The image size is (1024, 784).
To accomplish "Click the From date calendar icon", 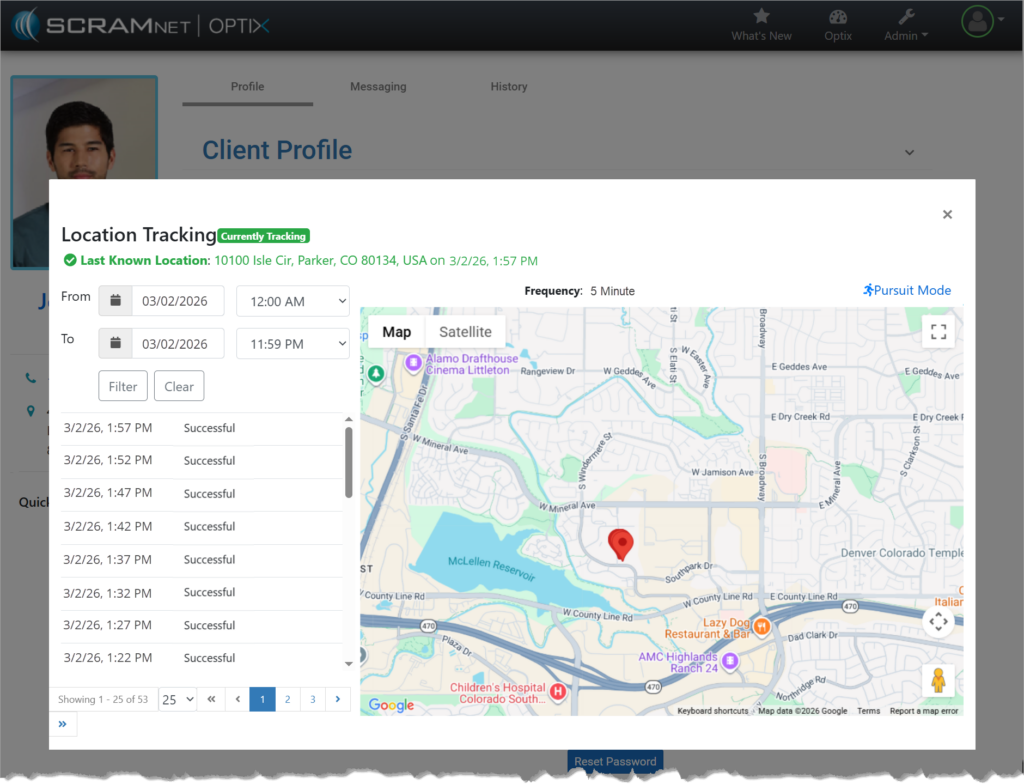I will pyautogui.click(x=116, y=301).
